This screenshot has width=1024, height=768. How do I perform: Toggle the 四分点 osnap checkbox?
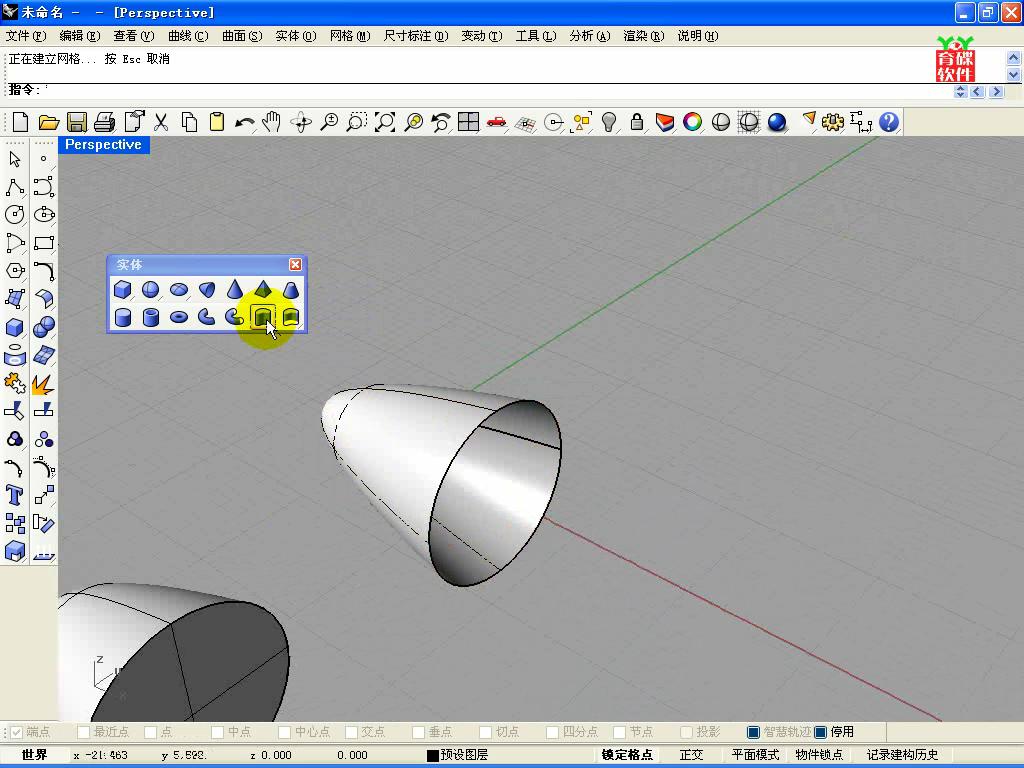click(553, 732)
